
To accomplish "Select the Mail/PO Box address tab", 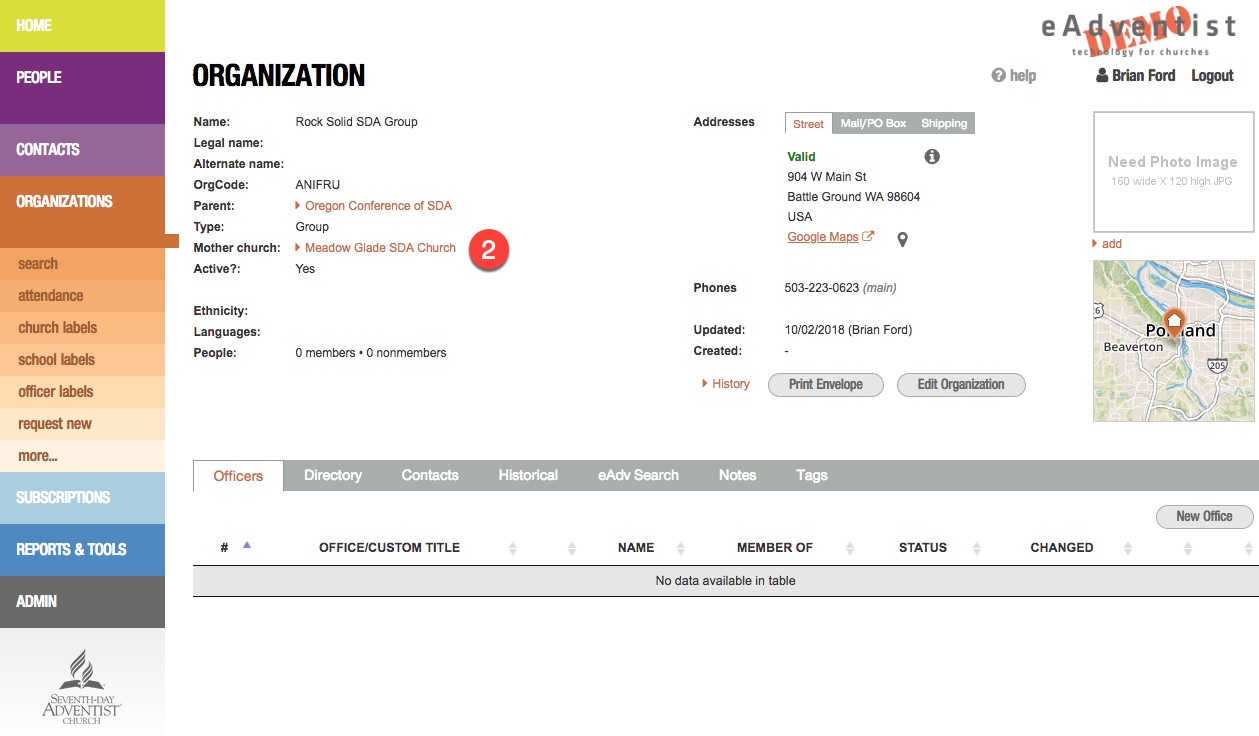I will coord(873,124).
